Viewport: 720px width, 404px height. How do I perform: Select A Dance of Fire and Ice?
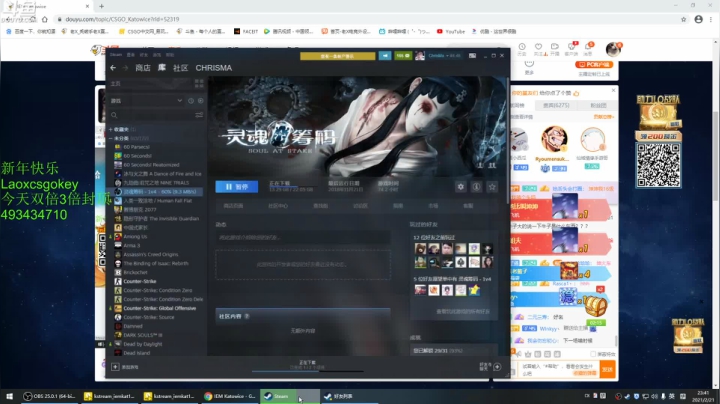pyautogui.click(x=162, y=174)
